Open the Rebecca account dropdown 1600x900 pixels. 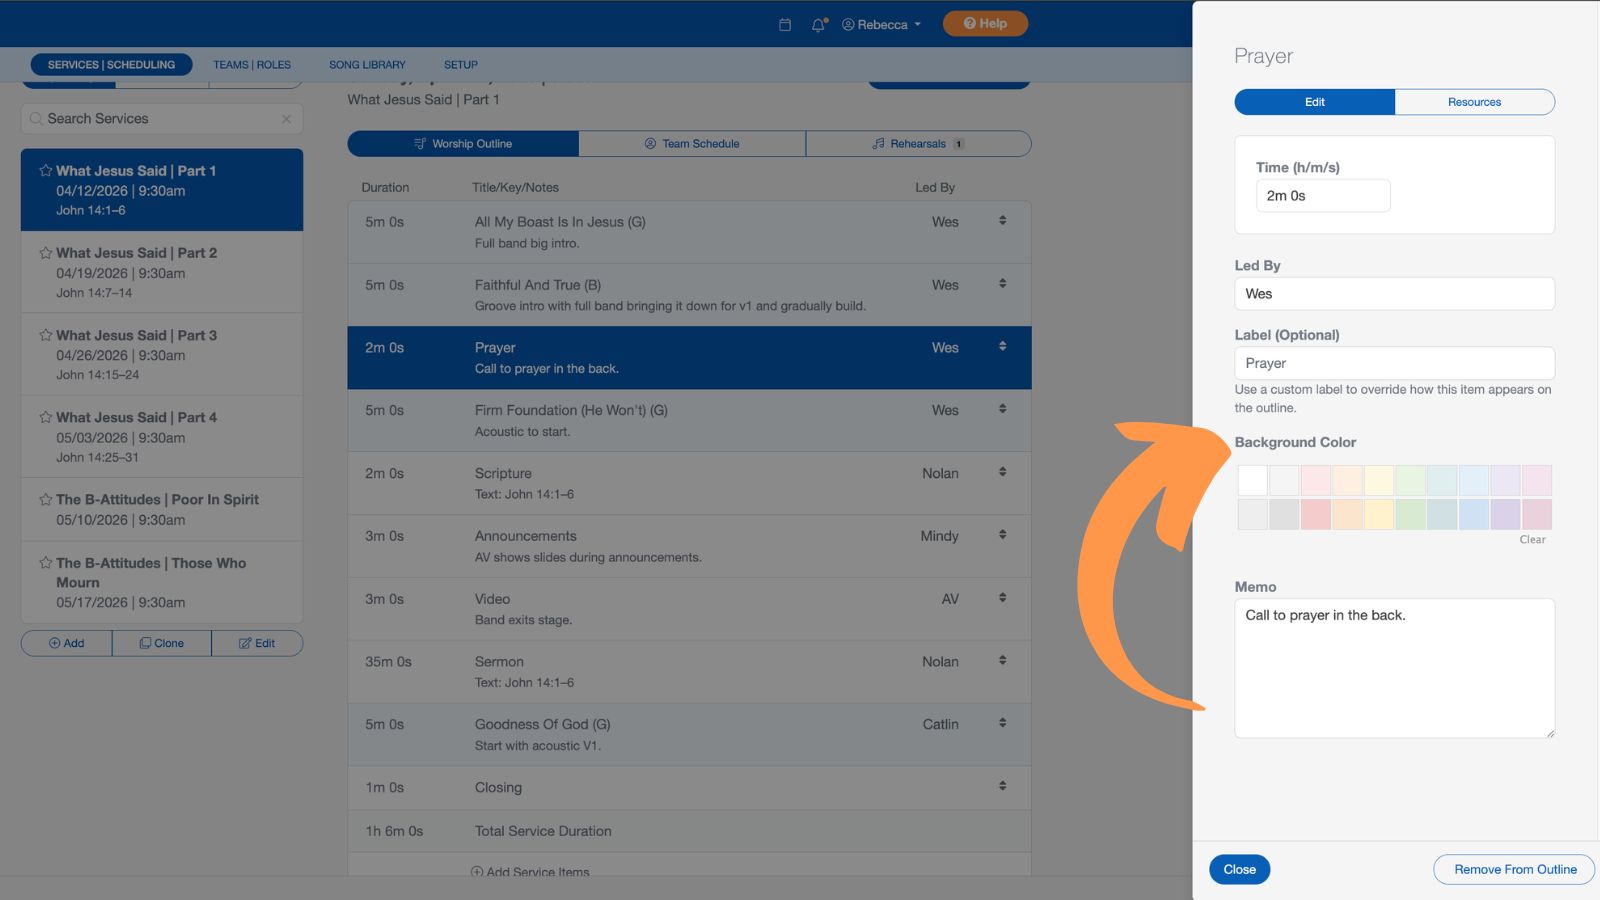[880, 23]
